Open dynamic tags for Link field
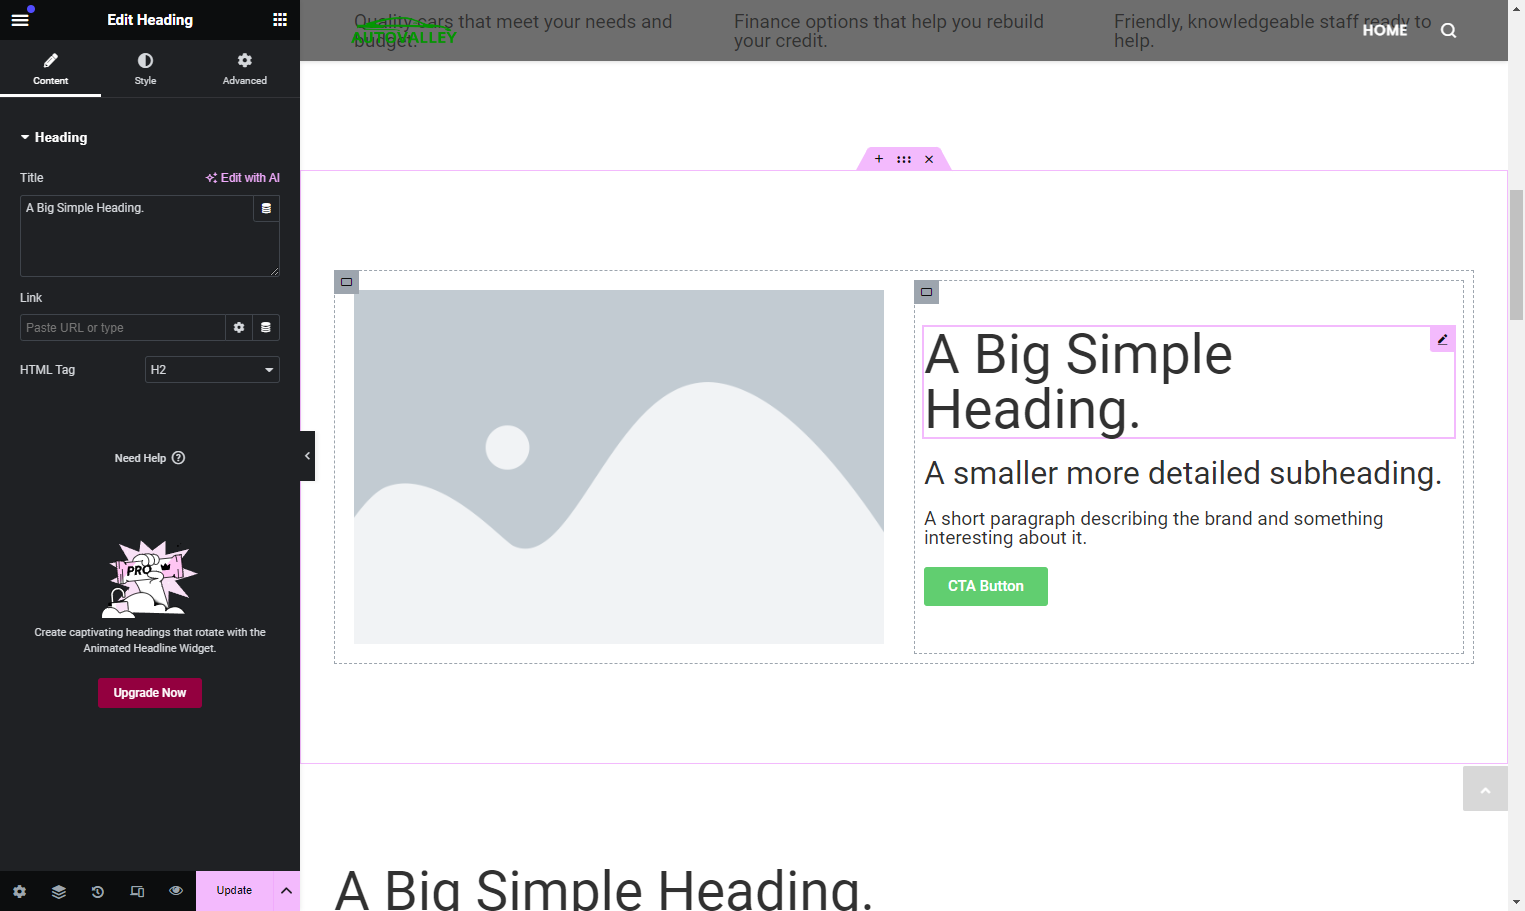The width and height of the screenshot is (1525, 911). pos(266,327)
